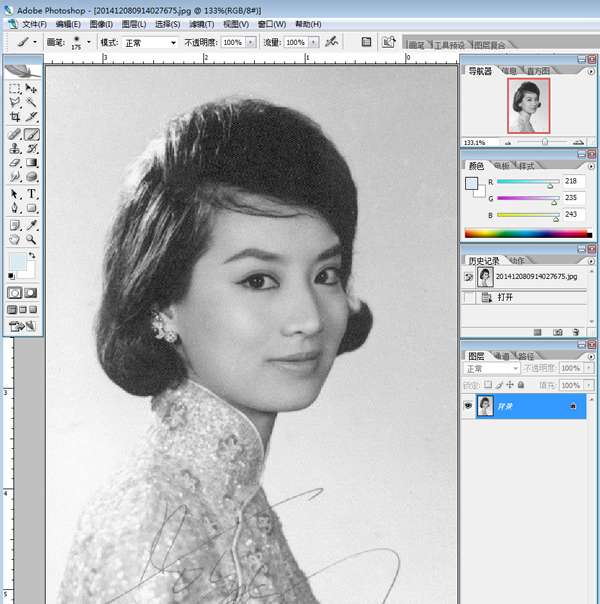Toggle lock transparent pixels in Layers panel
This screenshot has height=604, width=600.
click(487, 384)
